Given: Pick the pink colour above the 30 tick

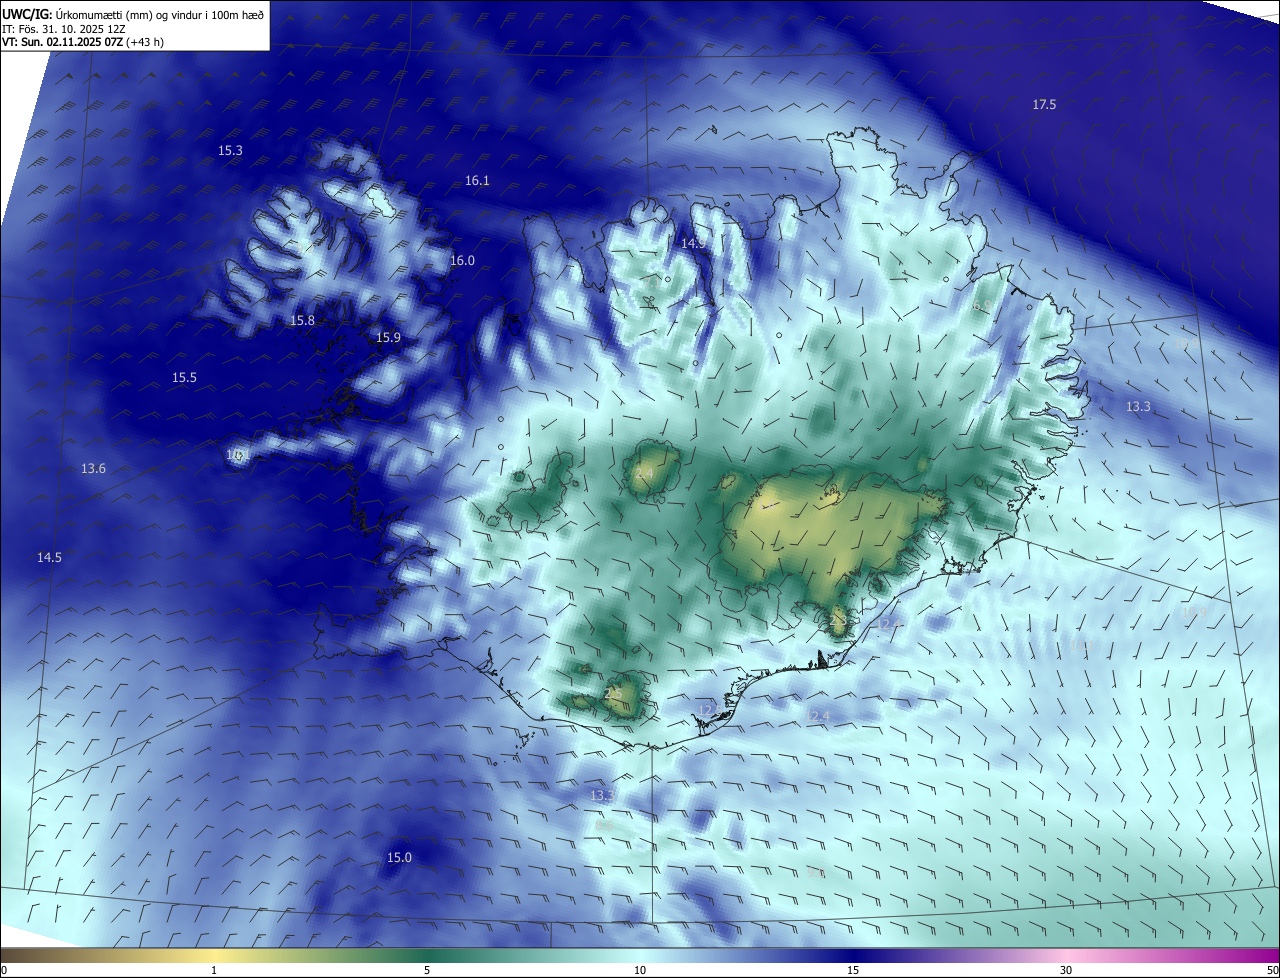Looking at the screenshot, I should 1066,956.
